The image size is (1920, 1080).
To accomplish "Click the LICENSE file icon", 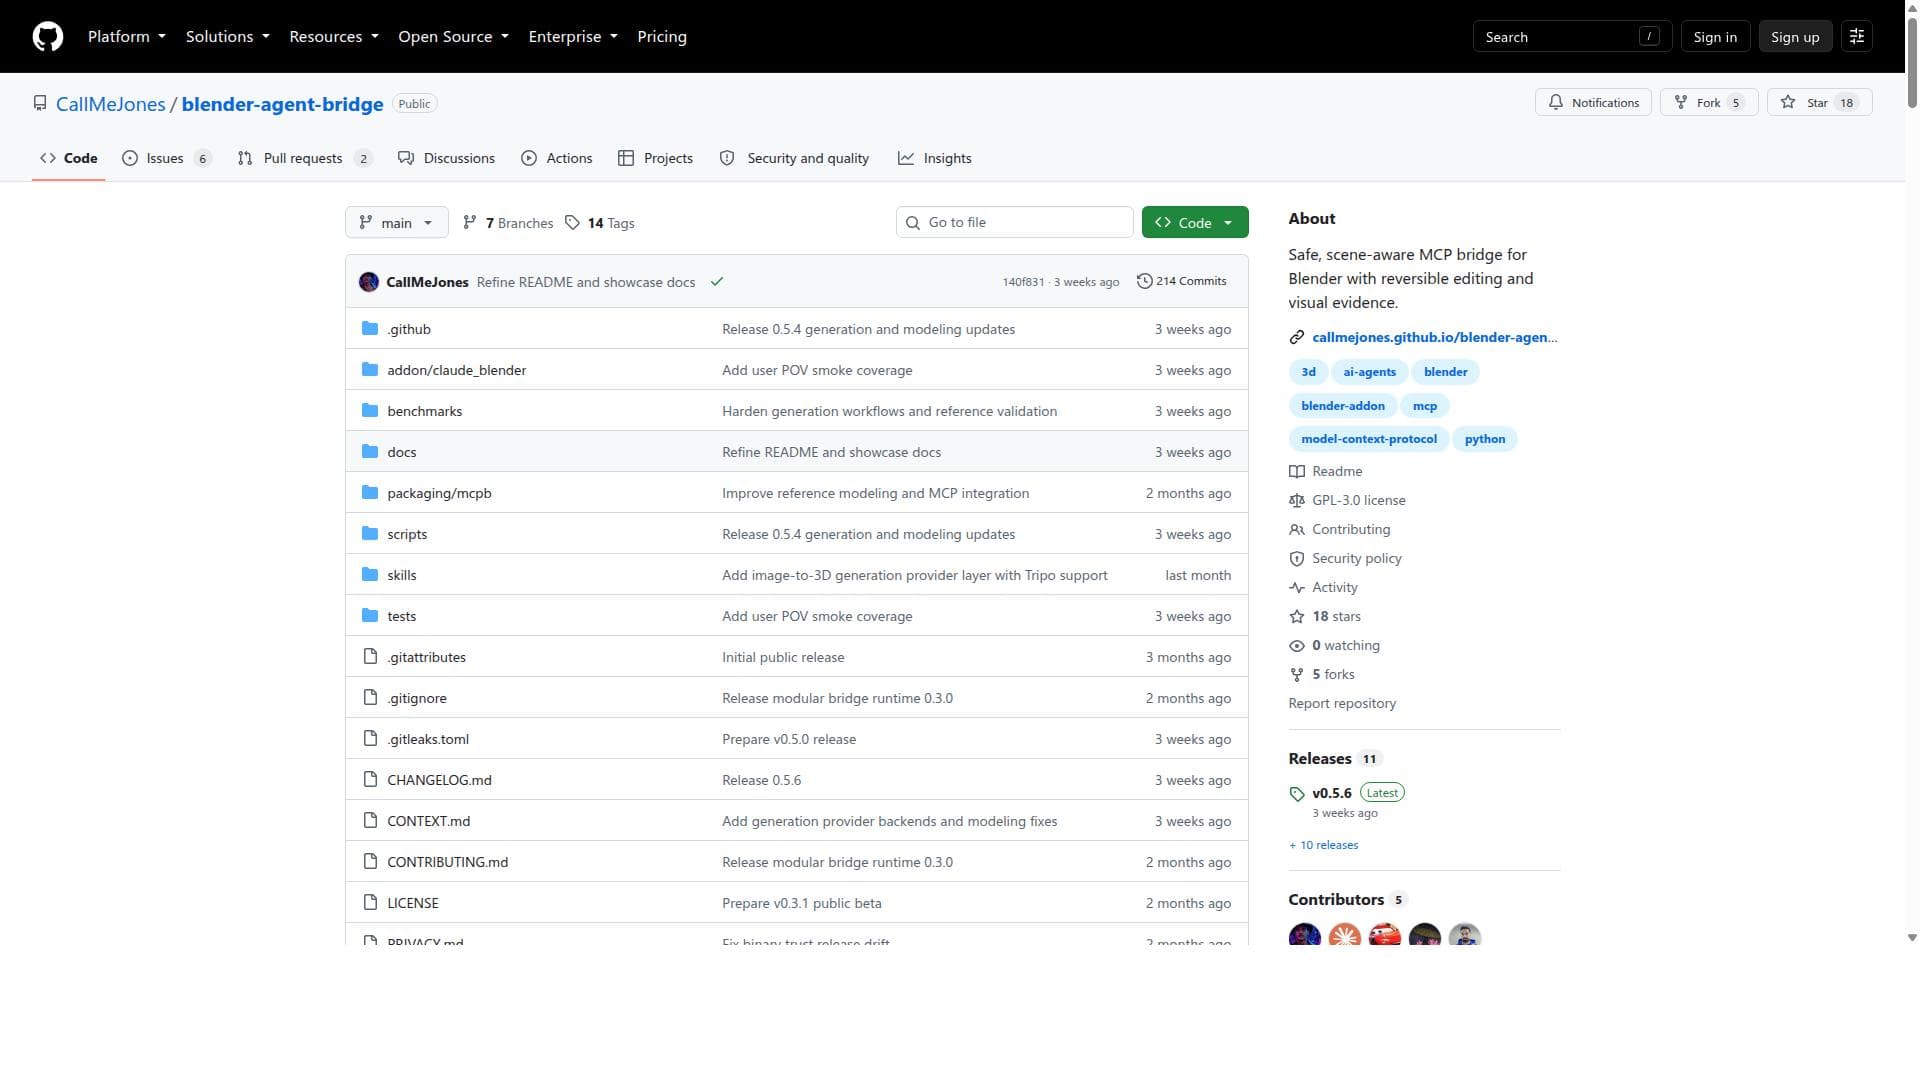I will pyautogui.click(x=370, y=903).
